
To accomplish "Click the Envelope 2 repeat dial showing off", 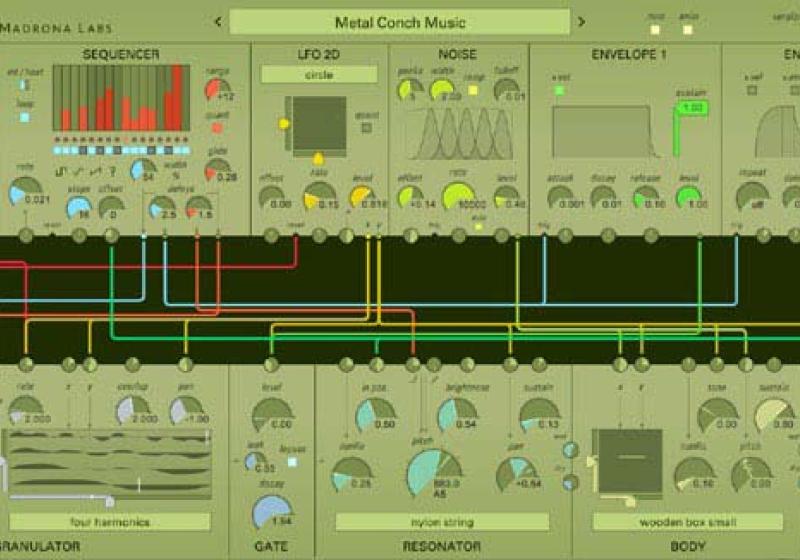I will [752, 196].
